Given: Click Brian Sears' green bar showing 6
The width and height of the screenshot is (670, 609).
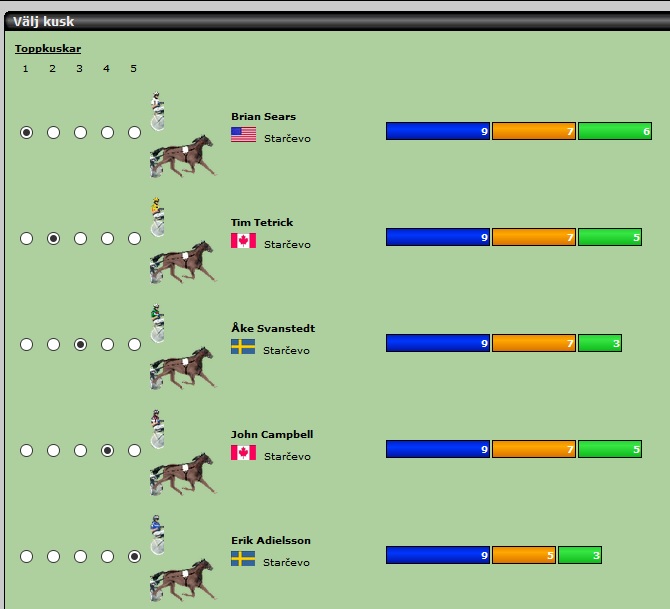Looking at the screenshot, I should [x=615, y=131].
